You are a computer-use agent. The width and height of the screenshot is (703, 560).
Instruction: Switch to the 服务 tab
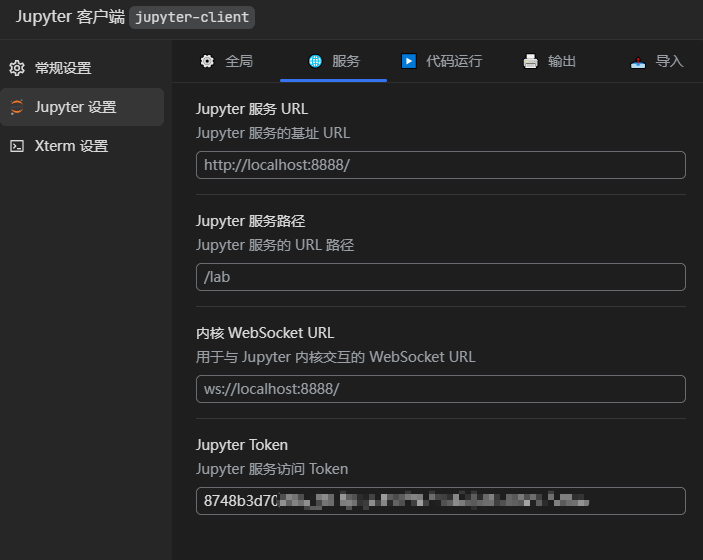(334, 61)
